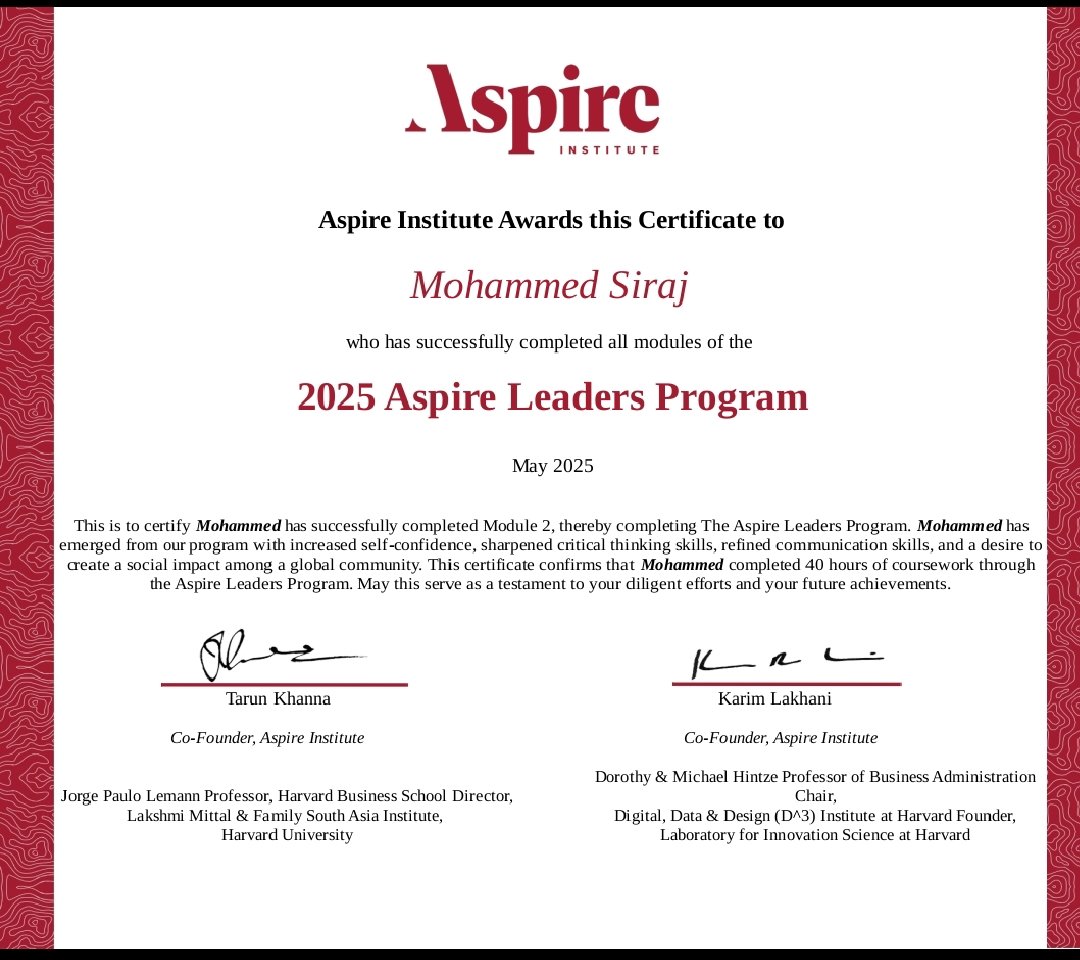
Task: Click the line 'who has successfully completed all modules of the'
Action: click(549, 342)
